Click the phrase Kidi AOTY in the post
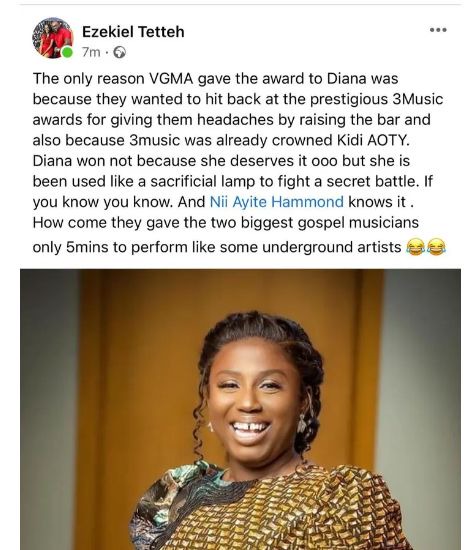Screen dimensions: 472x550 tap(373, 140)
